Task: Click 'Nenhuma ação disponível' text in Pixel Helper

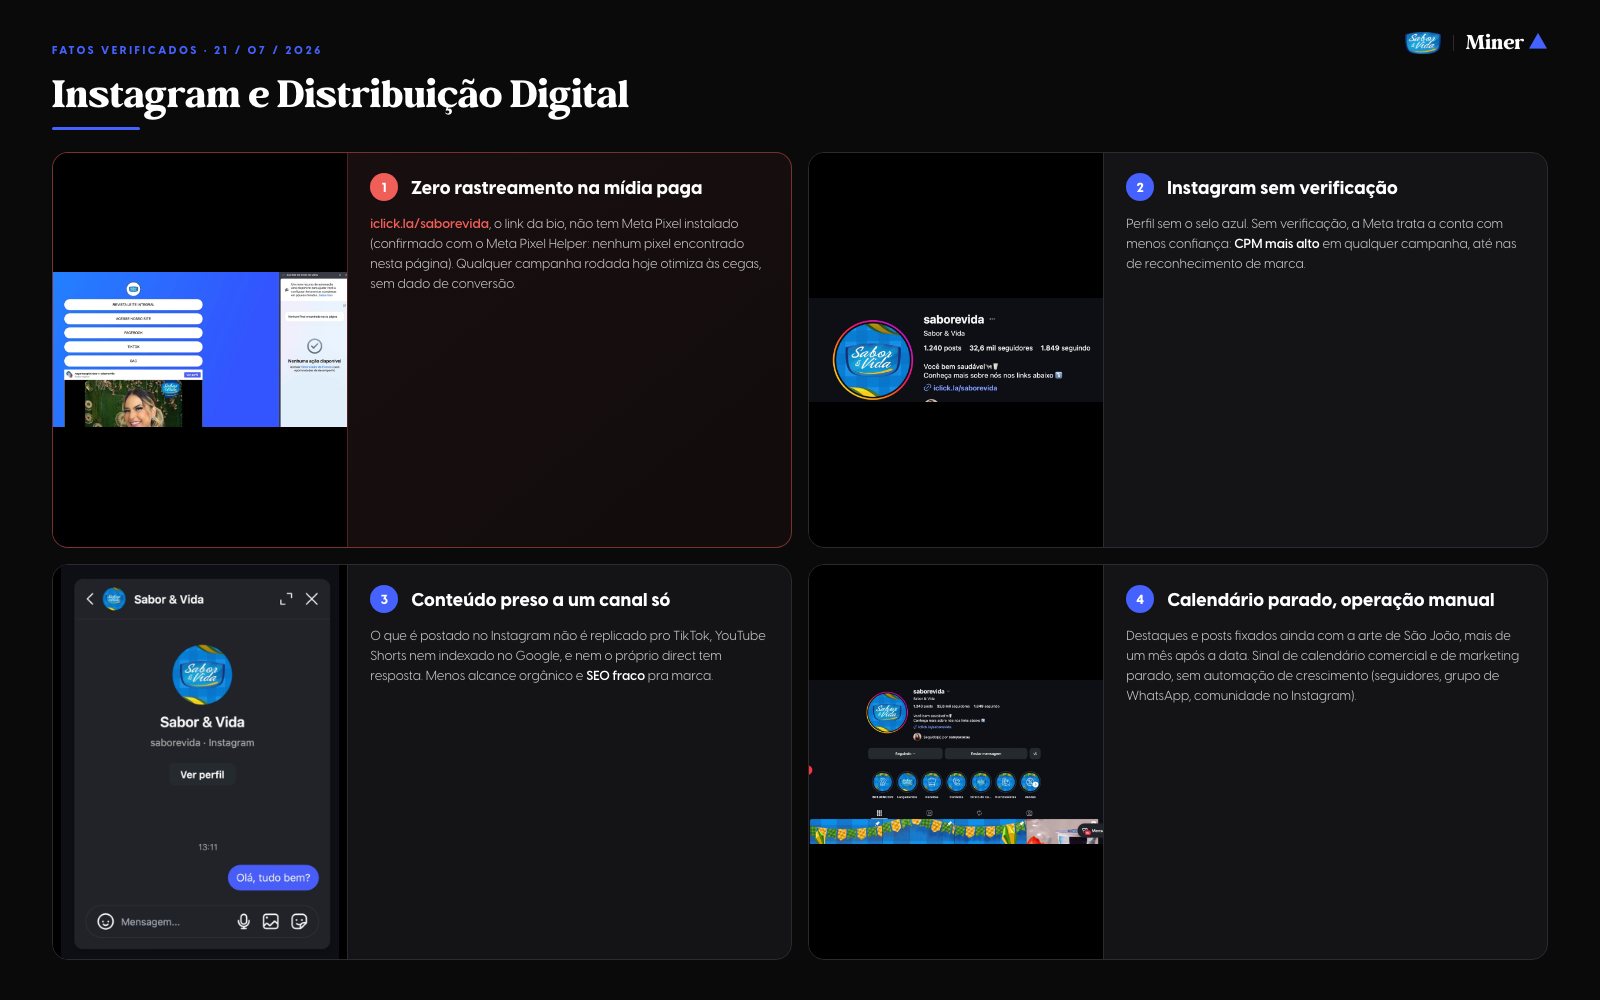Action: [314, 361]
